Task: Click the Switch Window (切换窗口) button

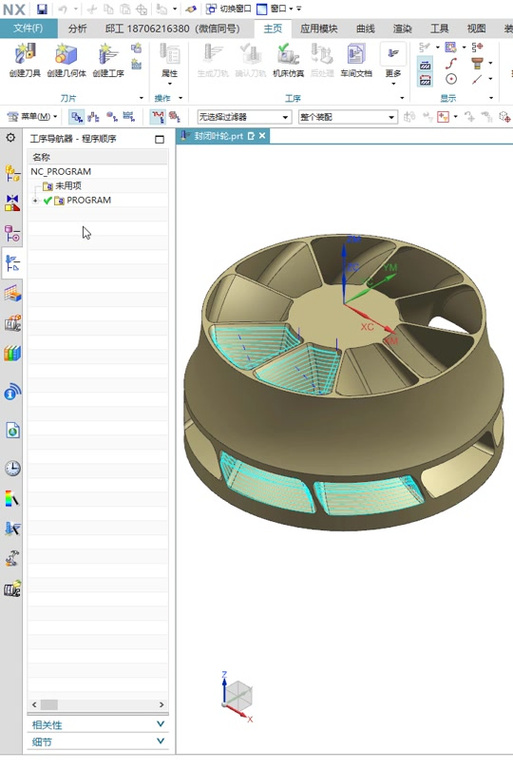Action: (228, 9)
